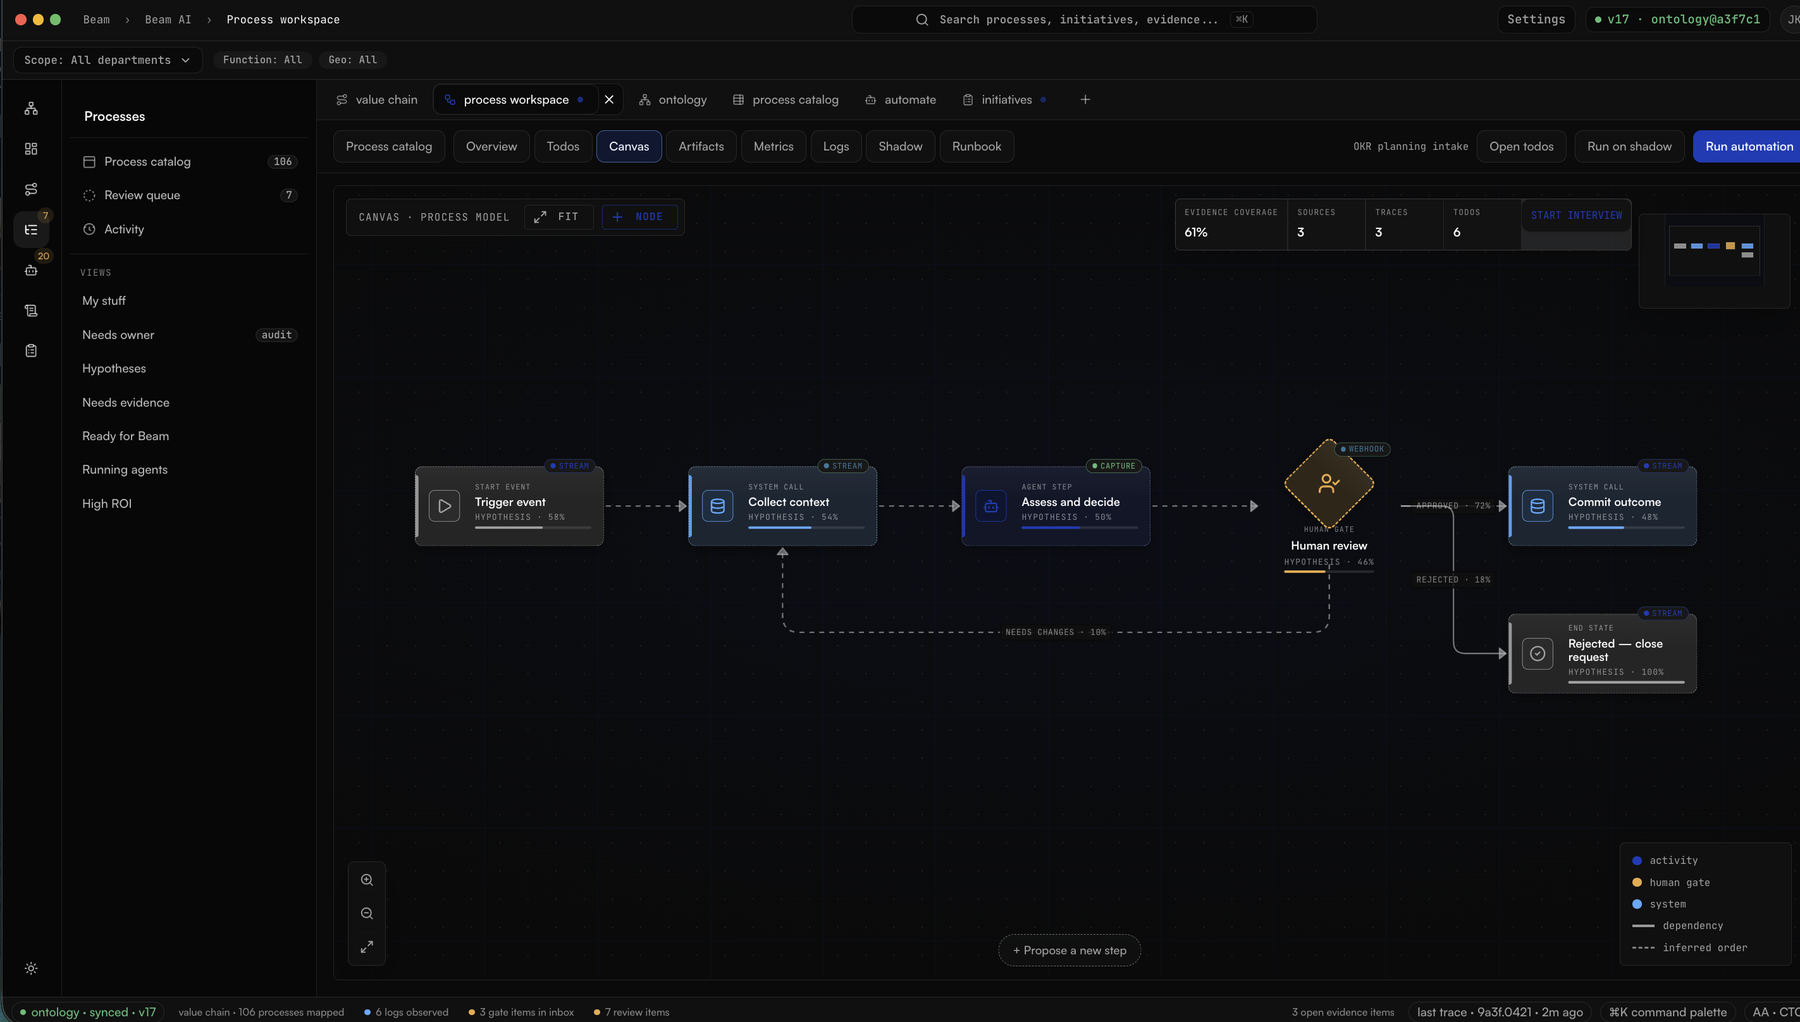
Task: Open the scroll document icon in left rail
Action: [x=31, y=311]
